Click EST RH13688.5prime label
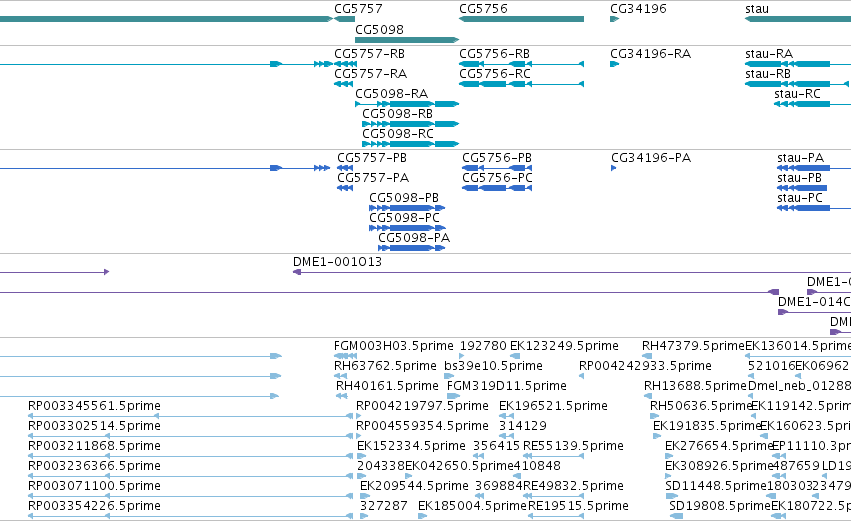 click(696, 386)
